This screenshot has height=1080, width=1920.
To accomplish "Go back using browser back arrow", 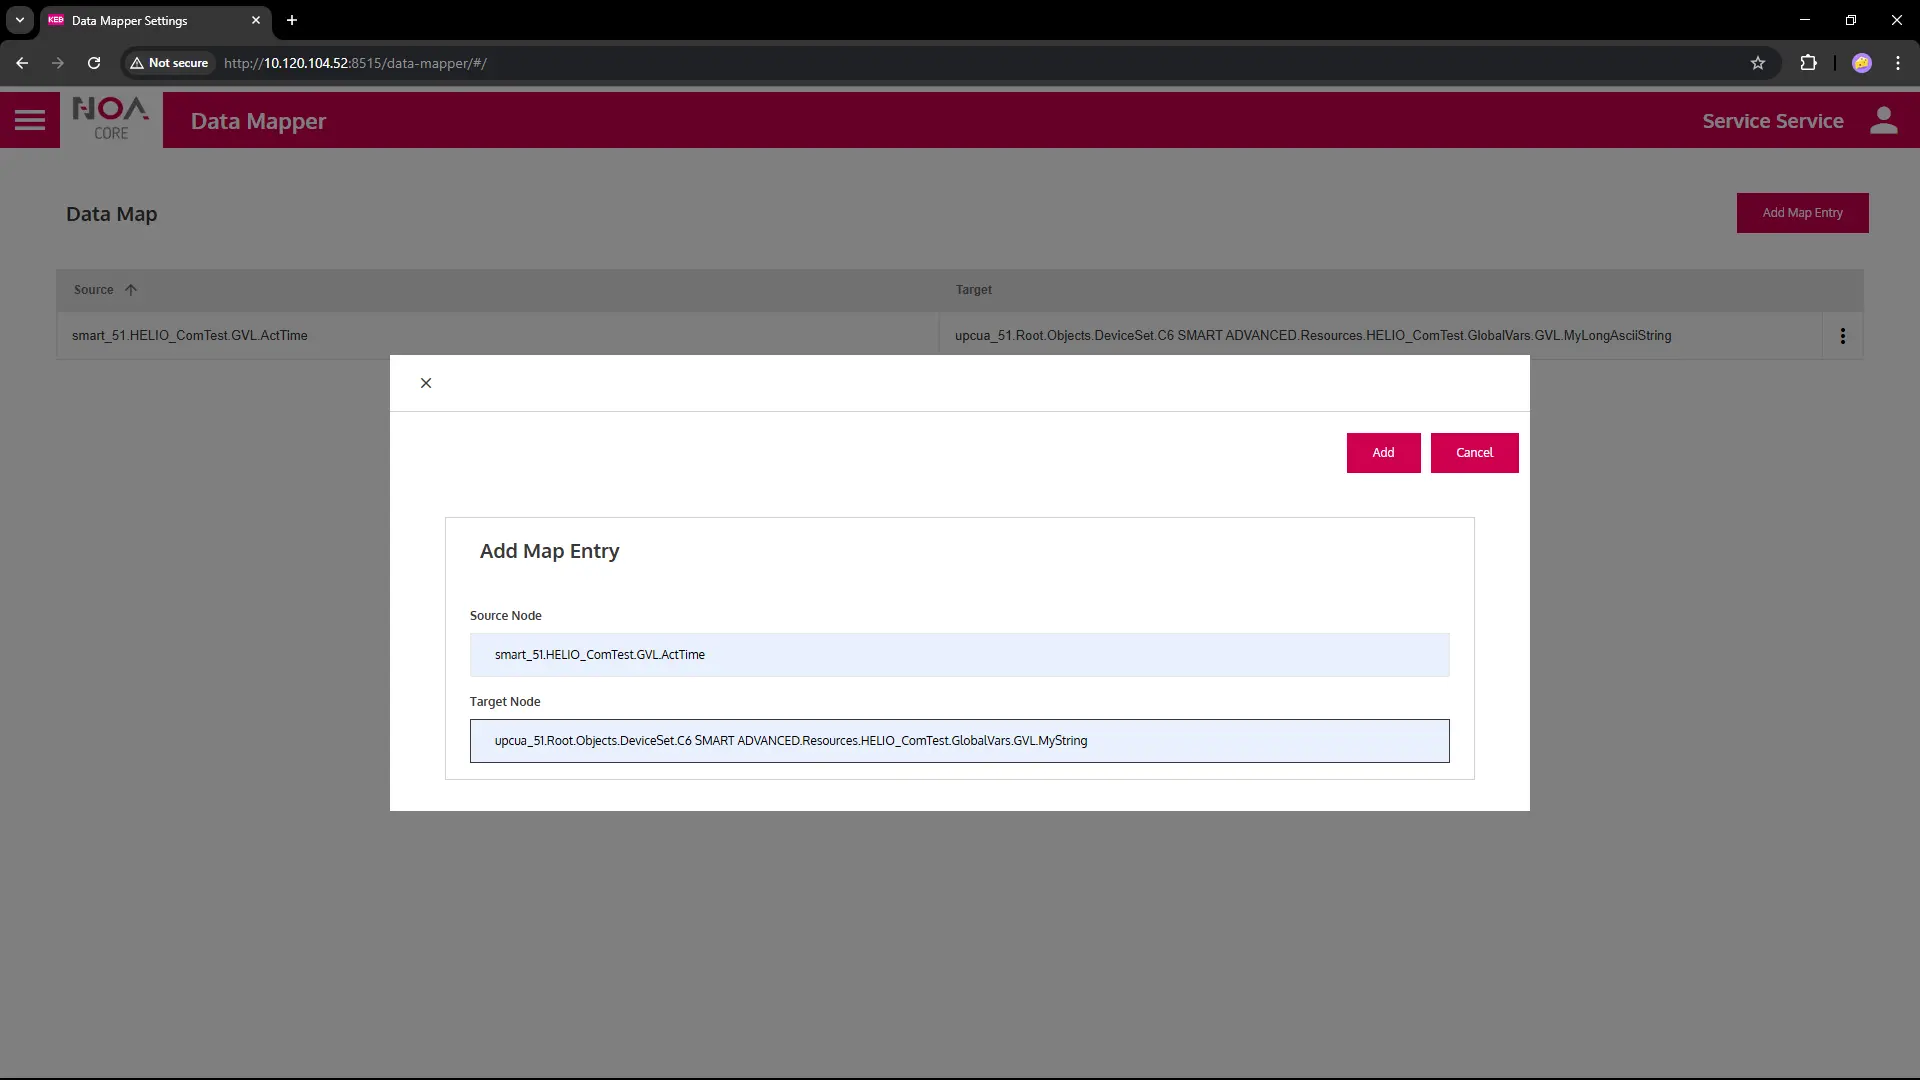I will pos(22,63).
